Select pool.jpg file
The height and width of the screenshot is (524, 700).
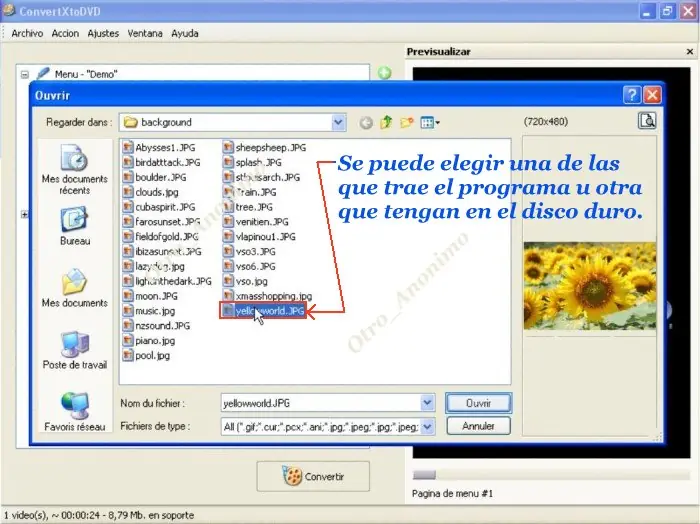(146, 356)
